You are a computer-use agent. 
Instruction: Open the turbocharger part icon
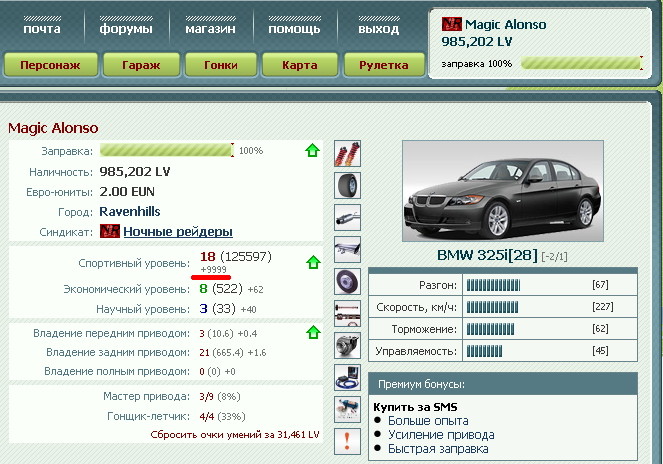pos(347,346)
